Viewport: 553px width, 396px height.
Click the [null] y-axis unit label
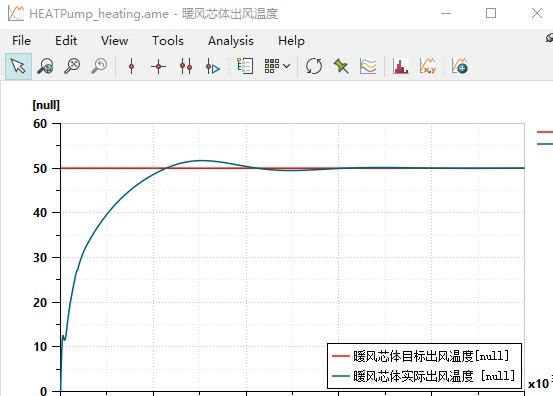46,105
